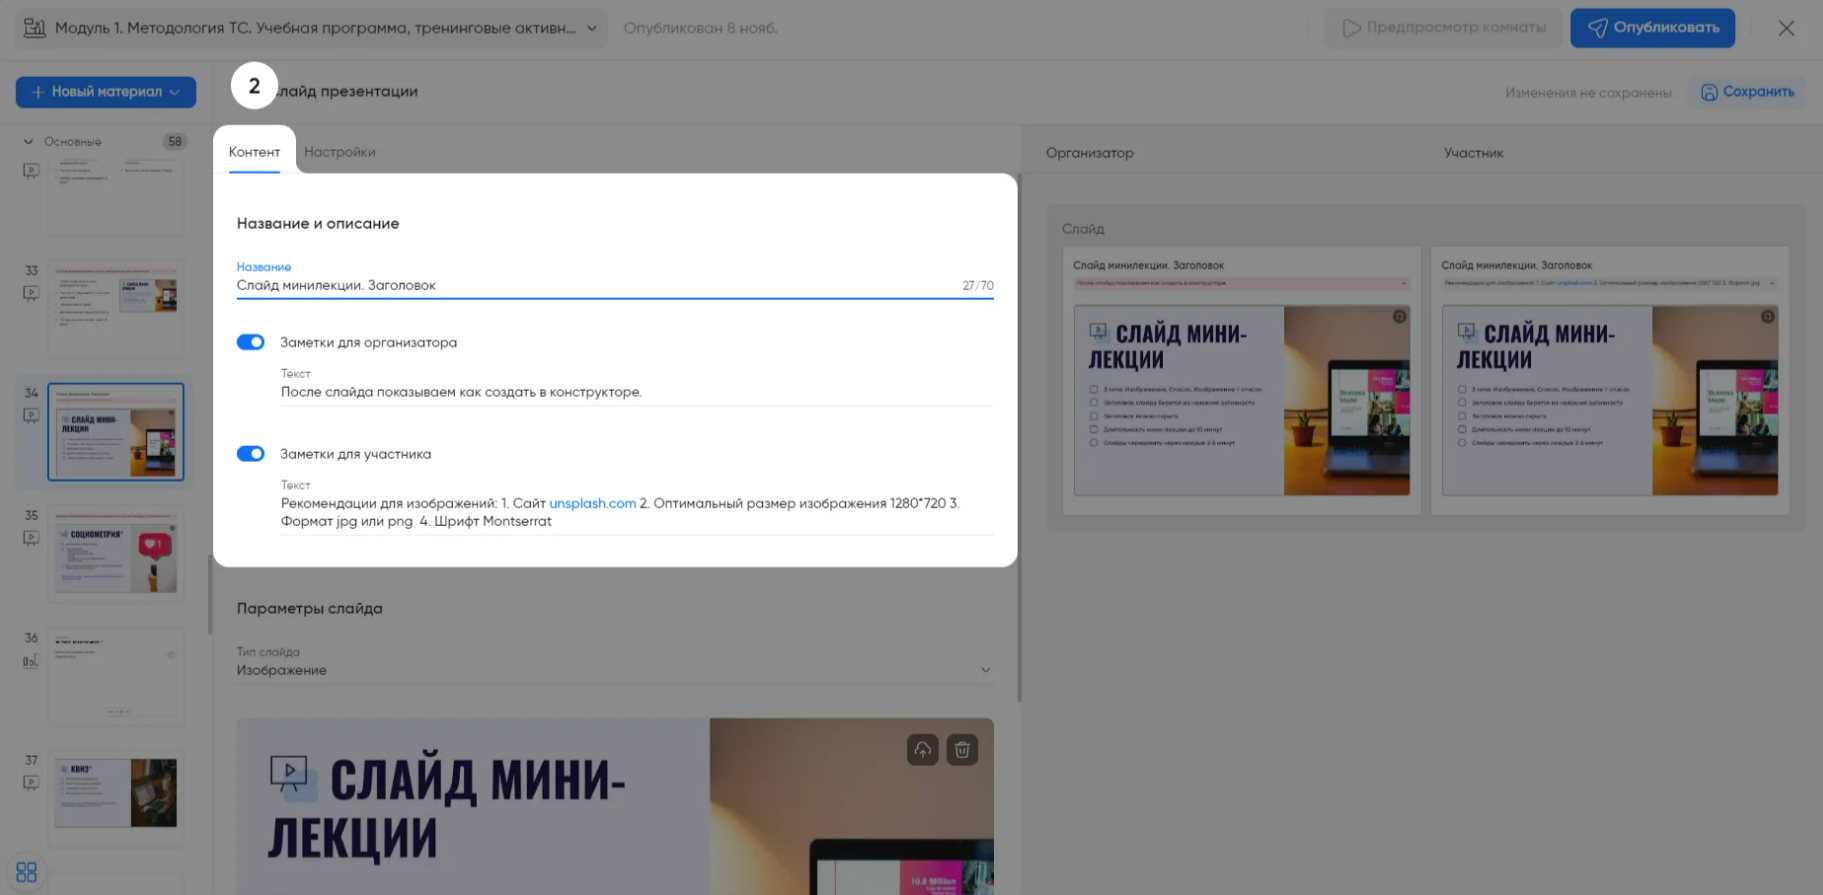Click the Название и описание heading

pos(318,224)
